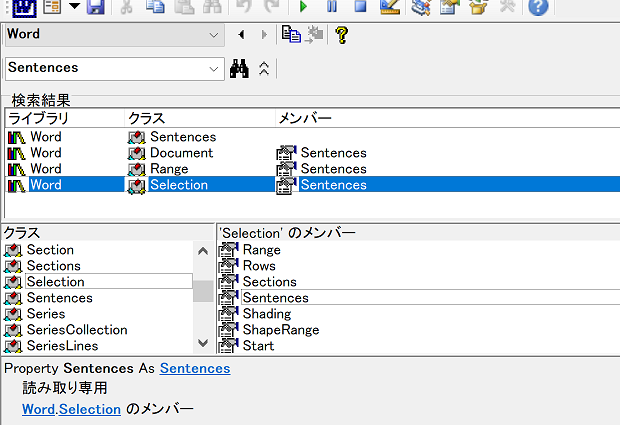Click the Break pause button
This screenshot has height=425, width=620.
click(332, 8)
